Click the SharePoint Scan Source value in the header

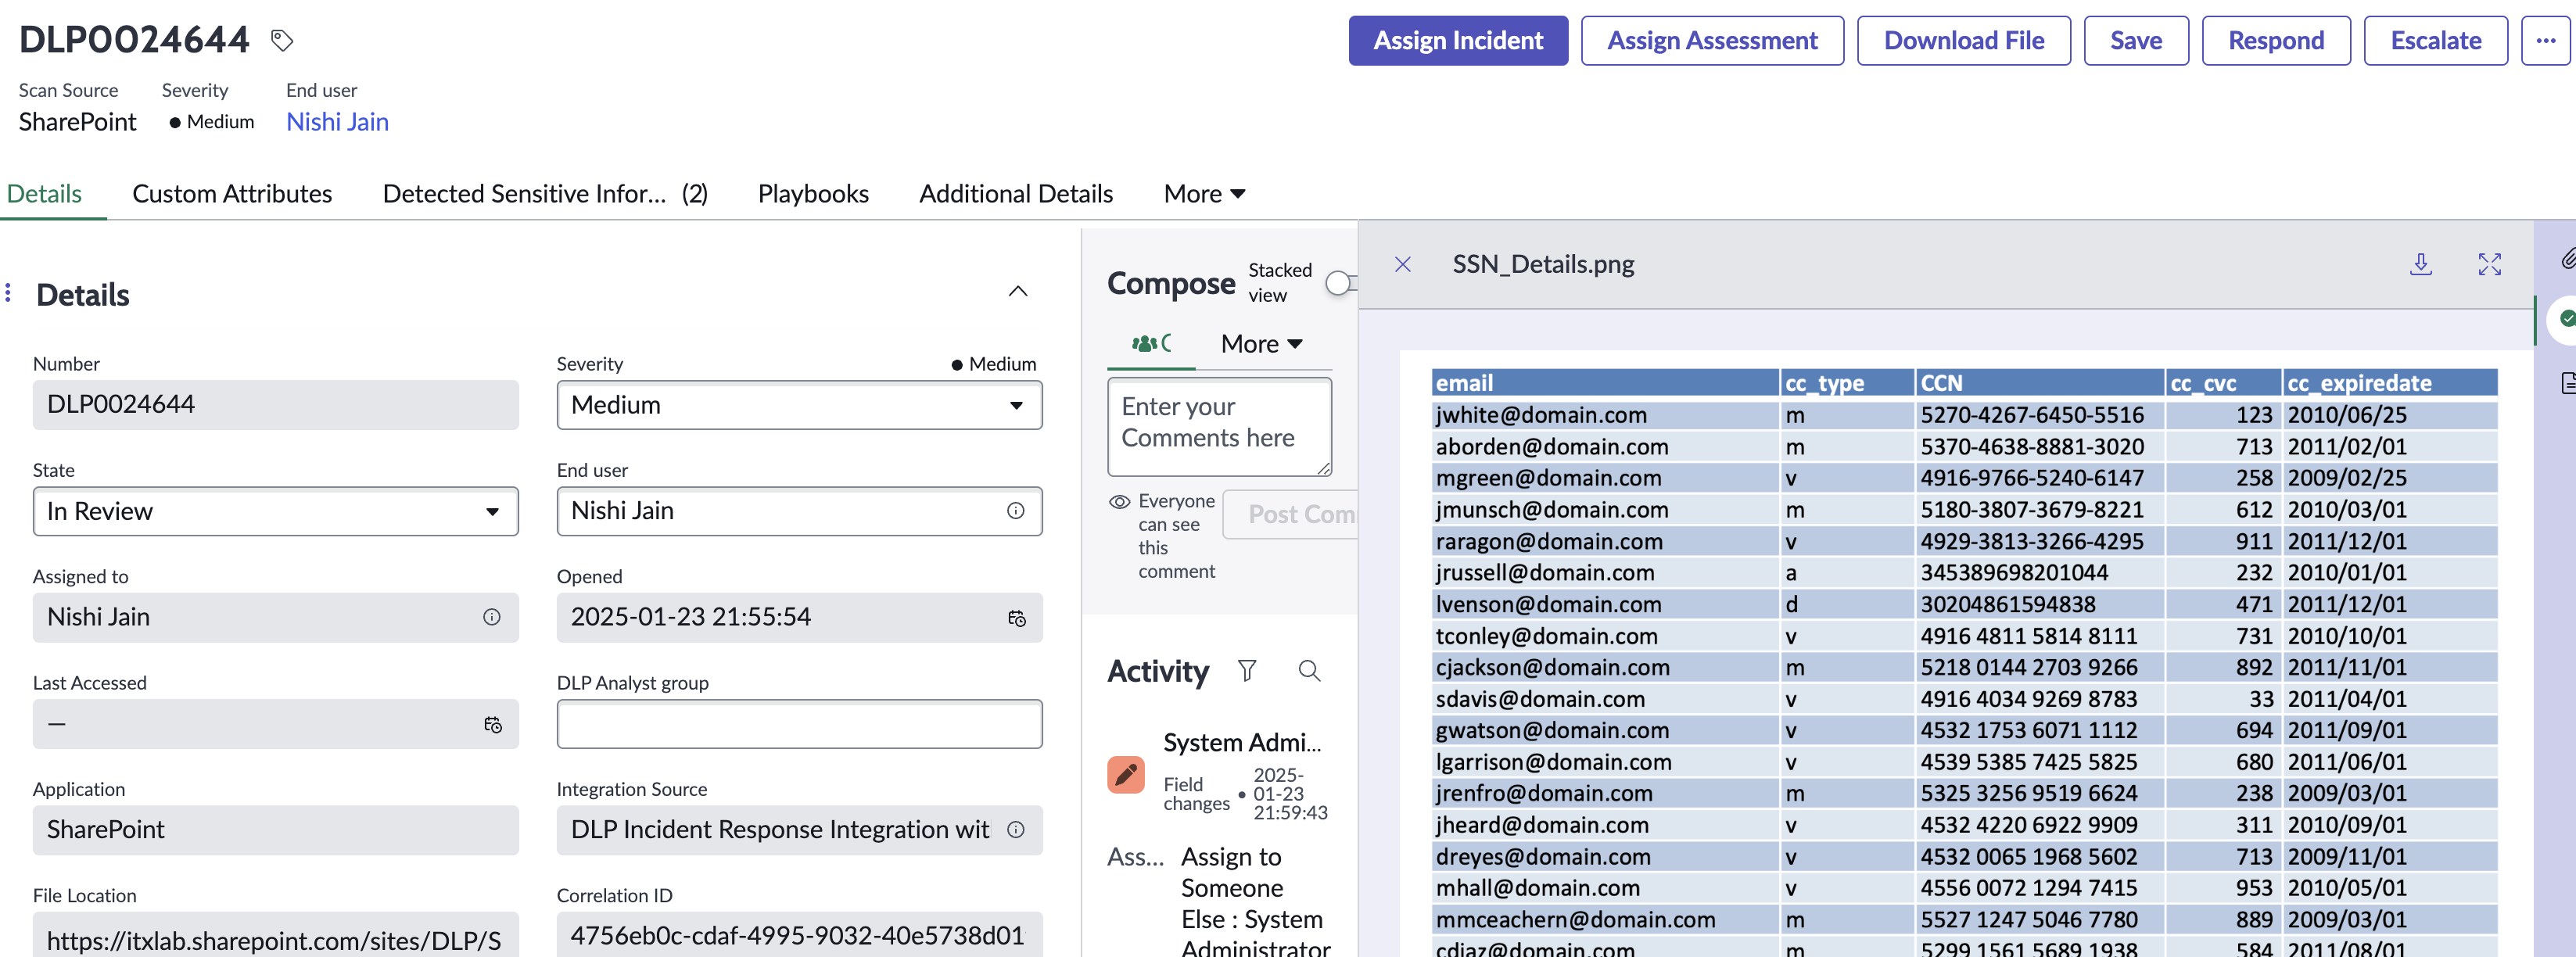[x=77, y=122]
